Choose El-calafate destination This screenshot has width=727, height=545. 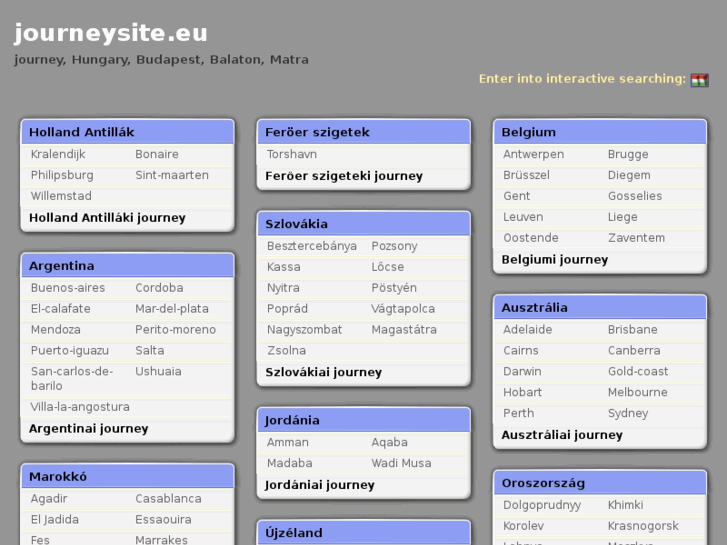(61, 308)
